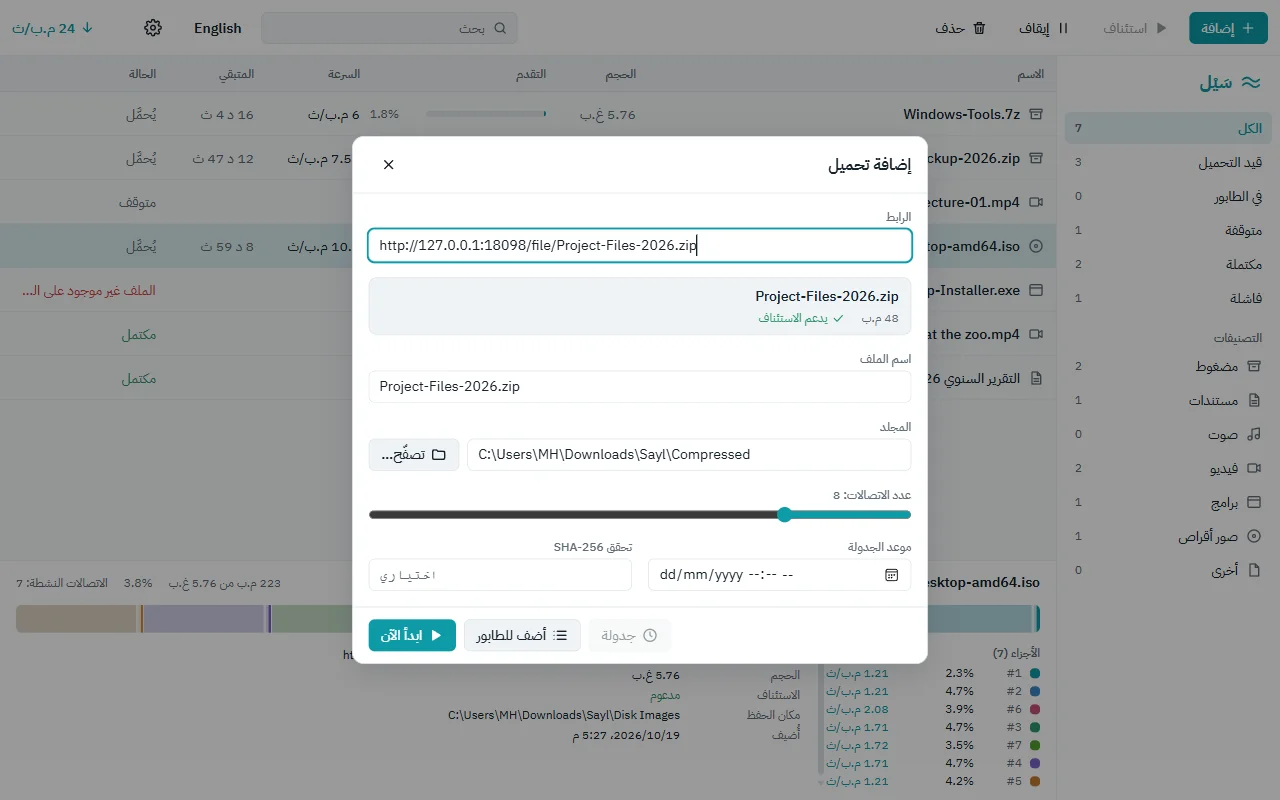
Task: Click the عدد الاتصالات slider handle
Action: [785, 515]
